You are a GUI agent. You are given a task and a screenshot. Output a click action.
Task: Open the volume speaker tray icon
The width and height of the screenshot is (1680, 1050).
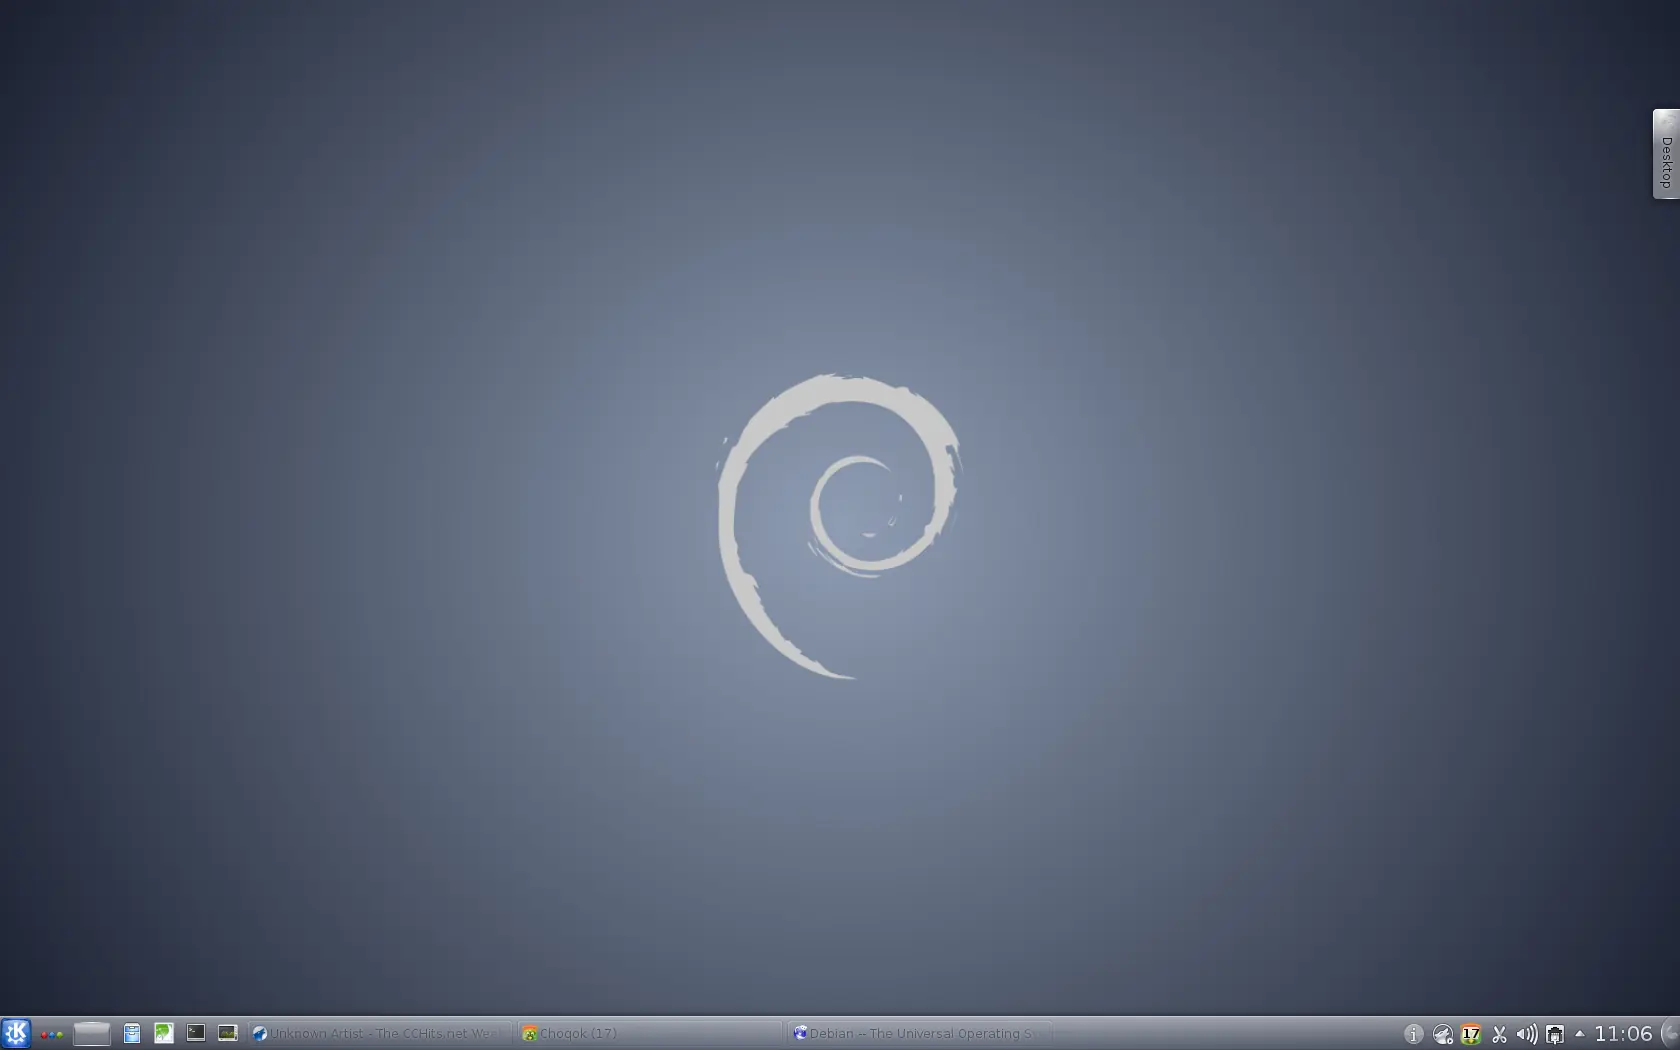pyautogui.click(x=1526, y=1034)
